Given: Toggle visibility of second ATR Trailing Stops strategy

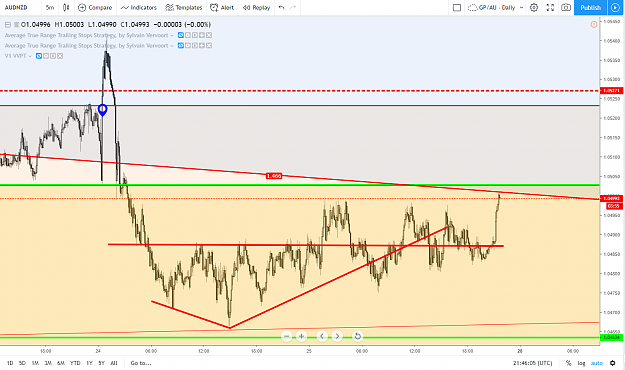Looking at the screenshot, I should [x=181, y=45].
